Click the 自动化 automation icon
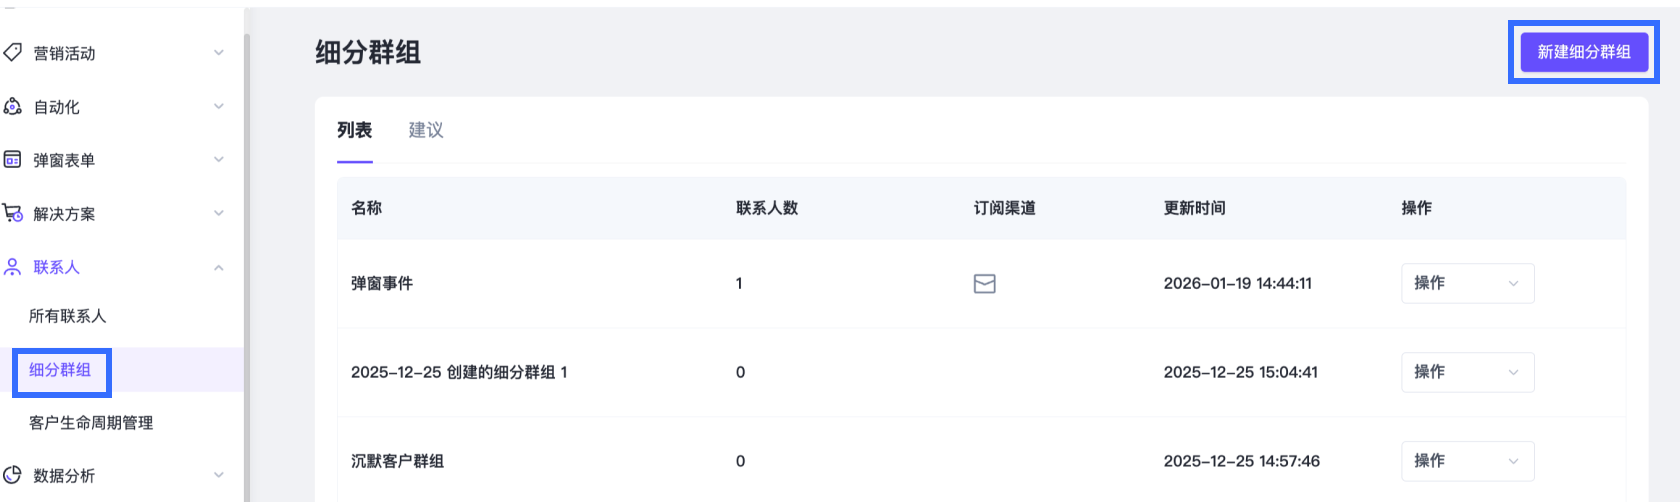 click(13, 107)
